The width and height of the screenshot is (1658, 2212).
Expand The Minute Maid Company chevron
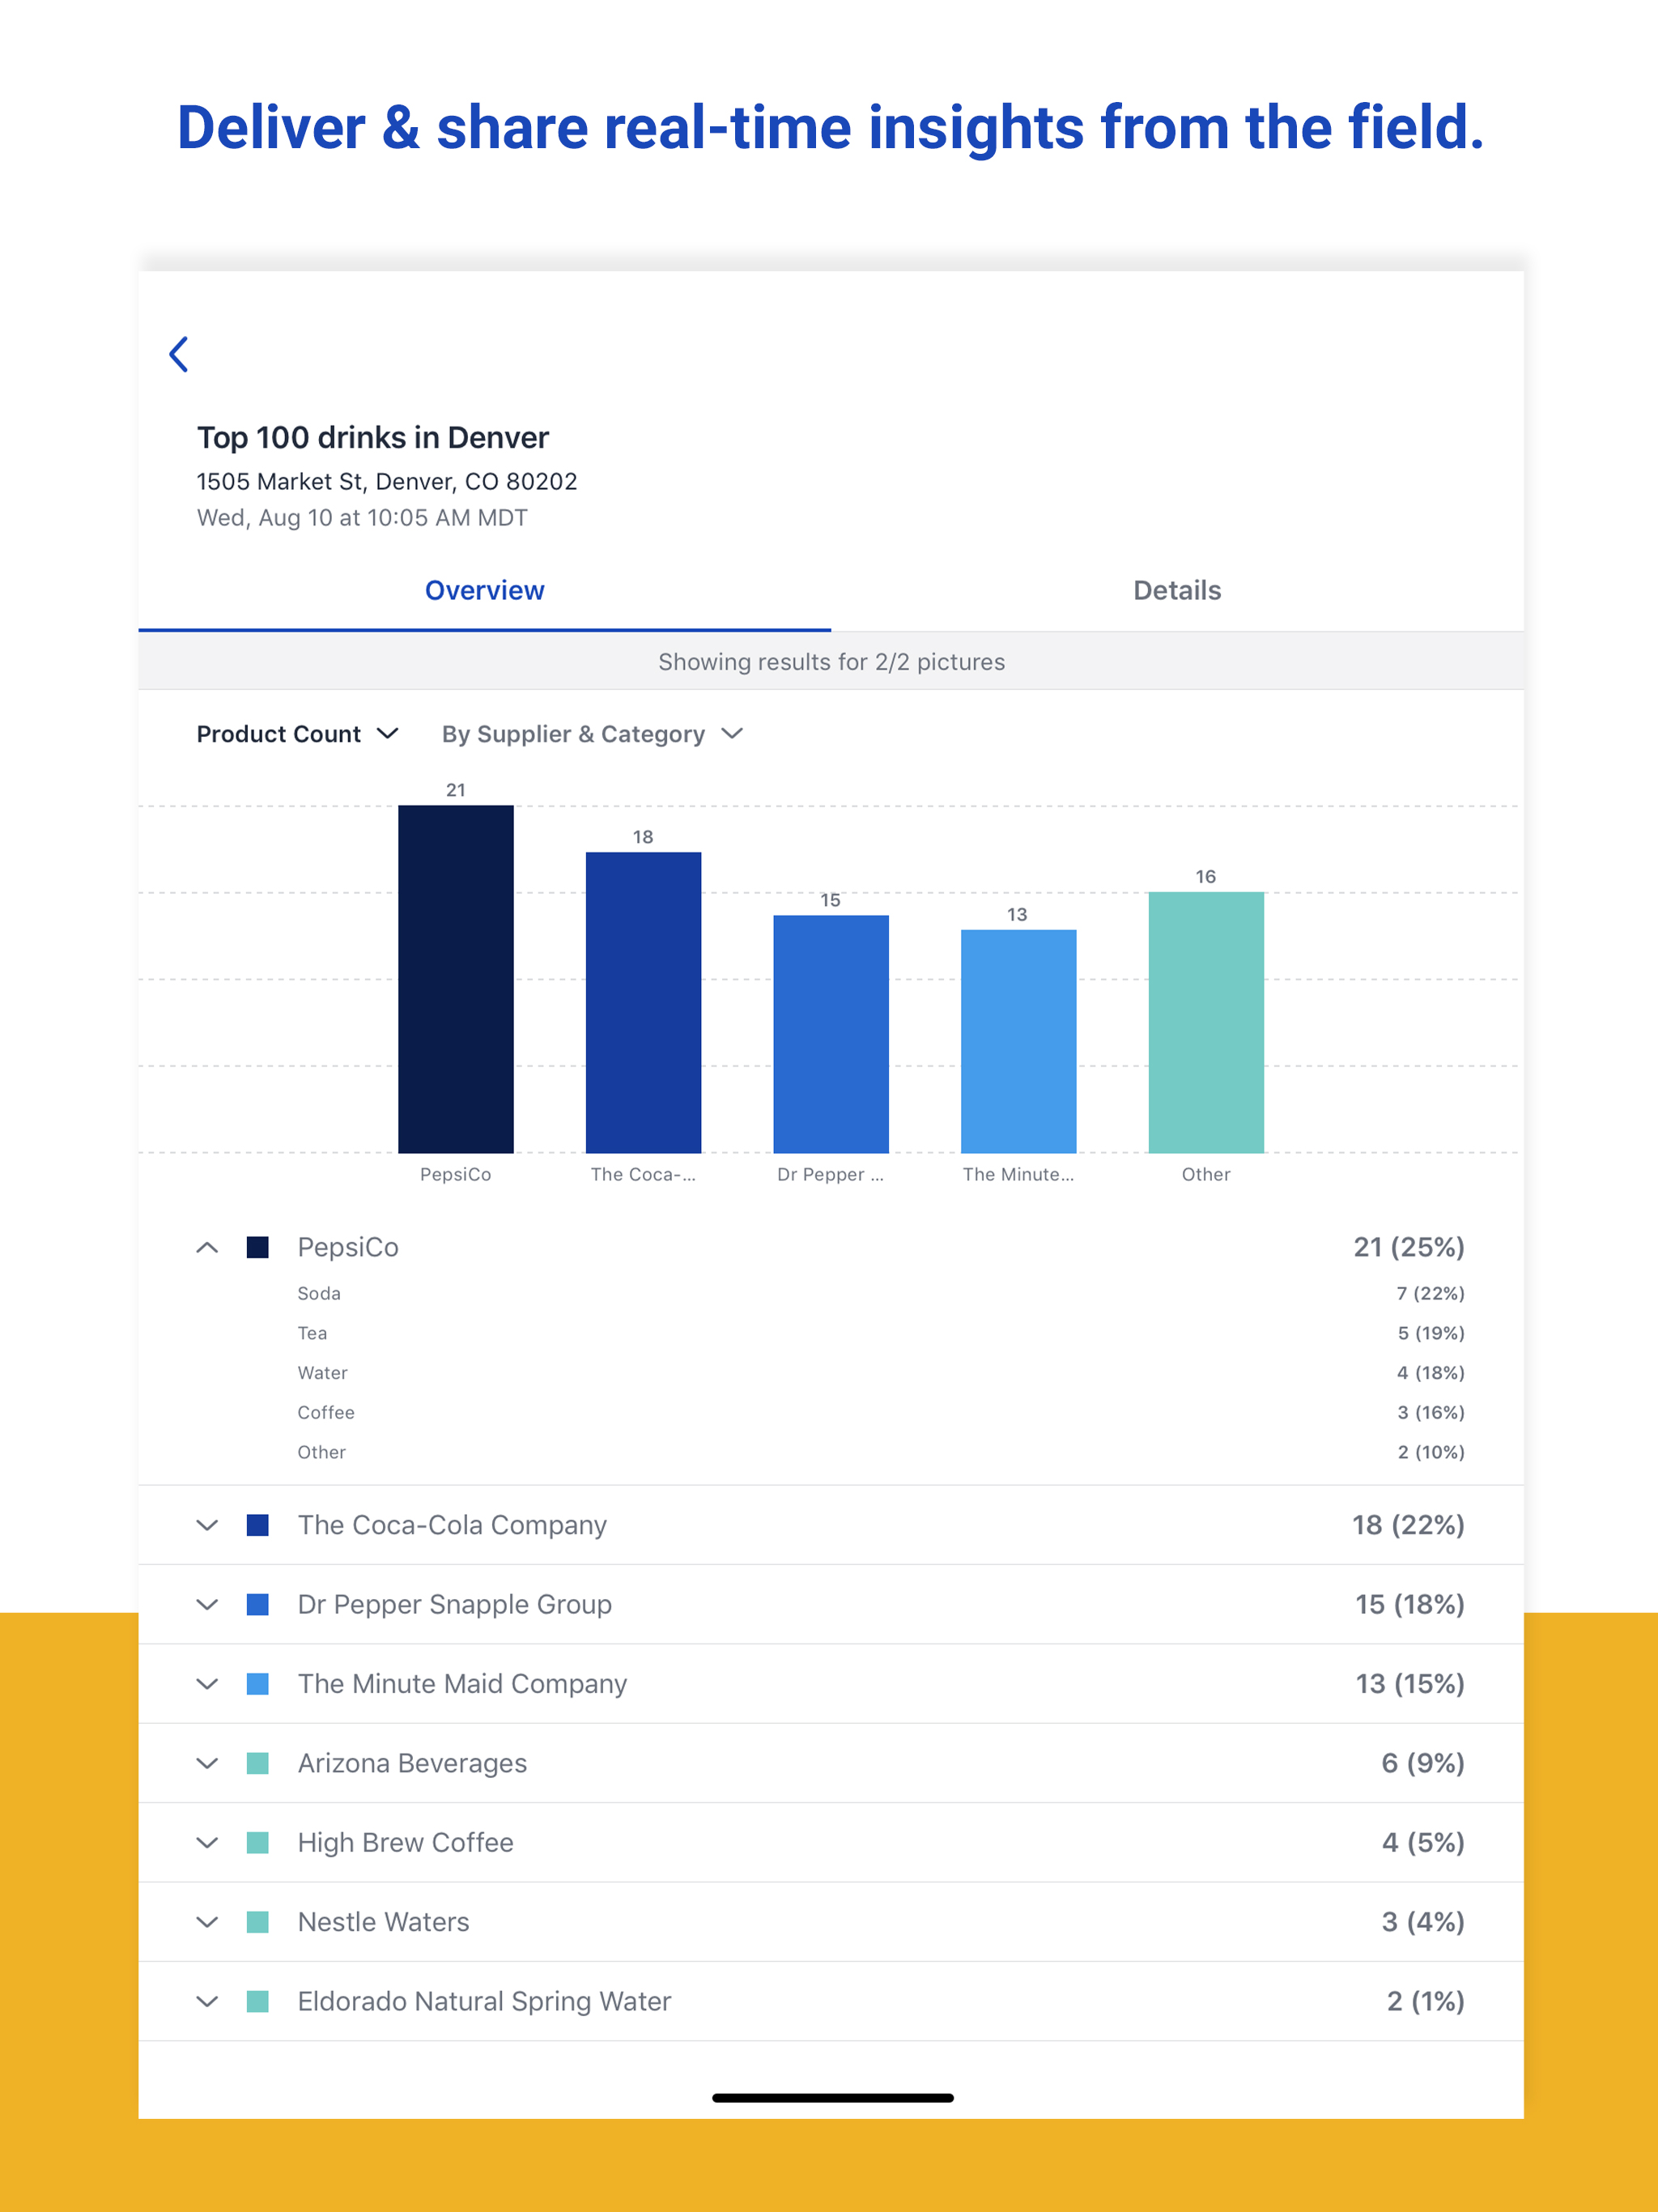207,1684
